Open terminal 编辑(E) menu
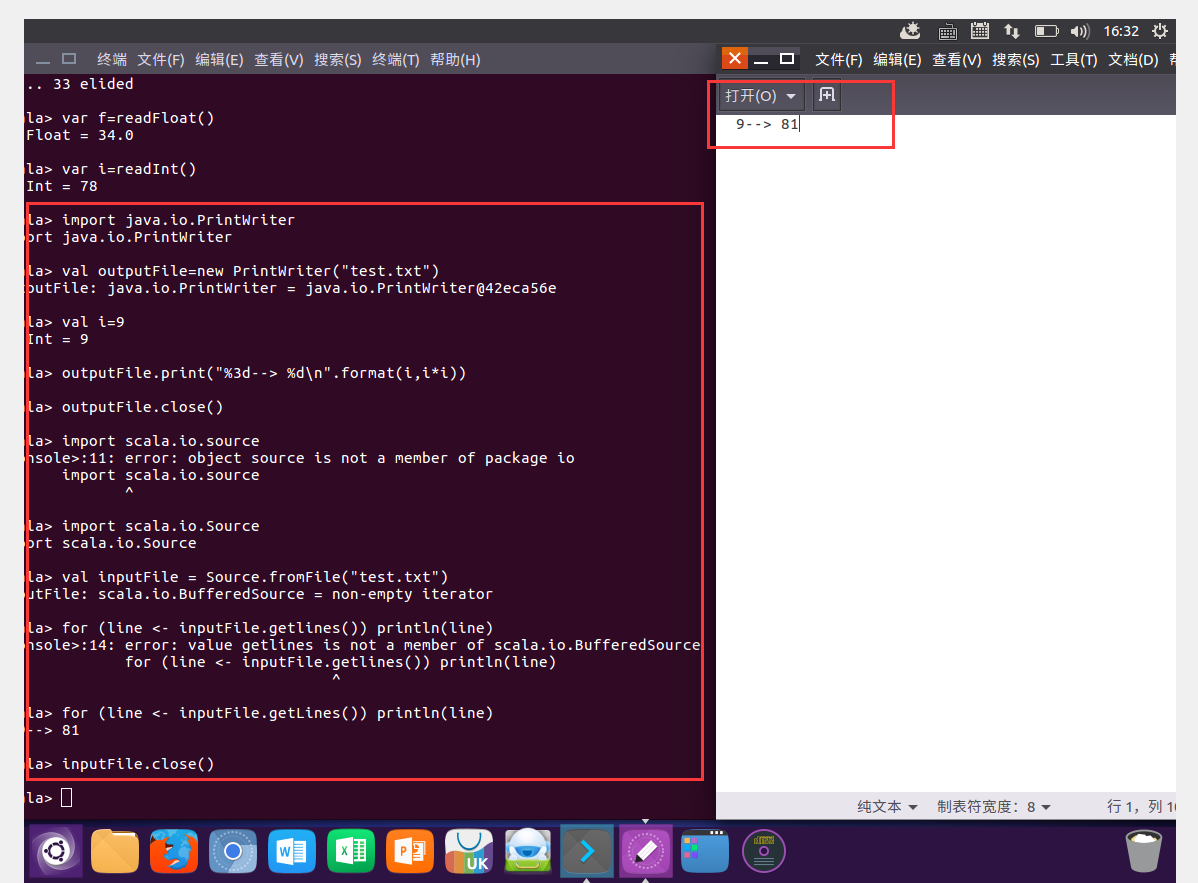1198x883 pixels. pos(219,60)
